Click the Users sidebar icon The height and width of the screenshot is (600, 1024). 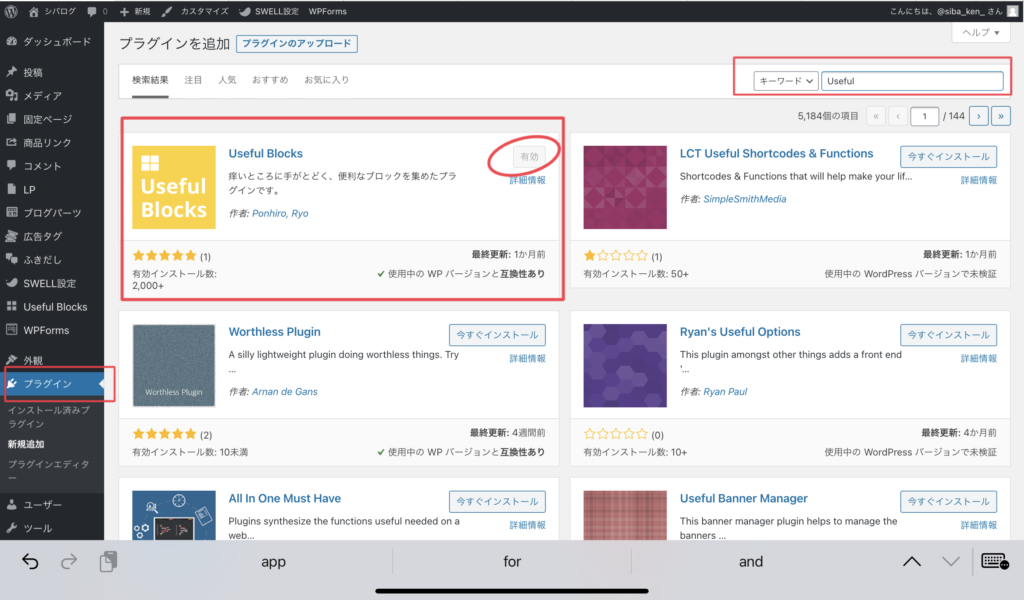11,505
